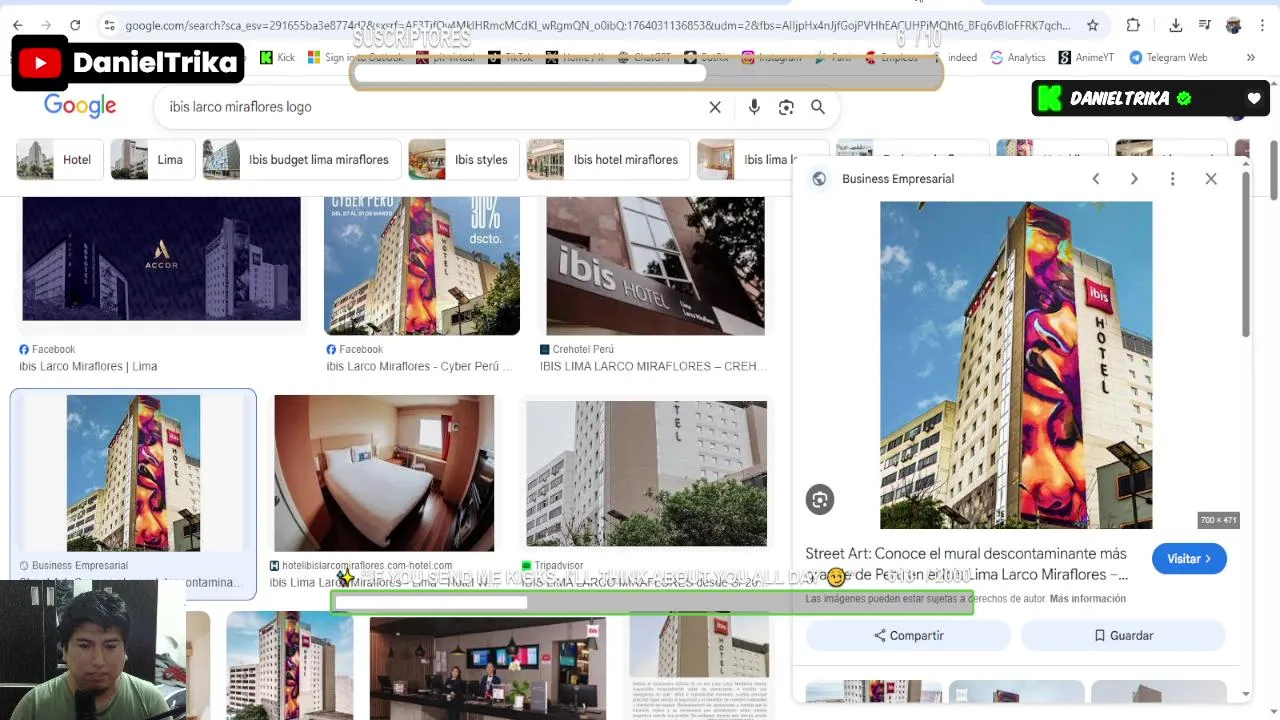Viewport: 1280px width, 720px height.
Task: Go forward with the browser forward arrow
Action: click(x=46, y=25)
